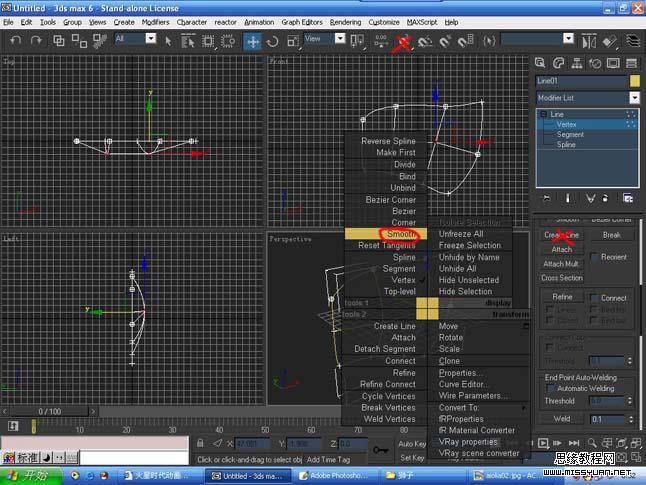The height and width of the screenshot is (485, 646).
Task: Click the Select and Manipulate icon
Action: (381, 41)
